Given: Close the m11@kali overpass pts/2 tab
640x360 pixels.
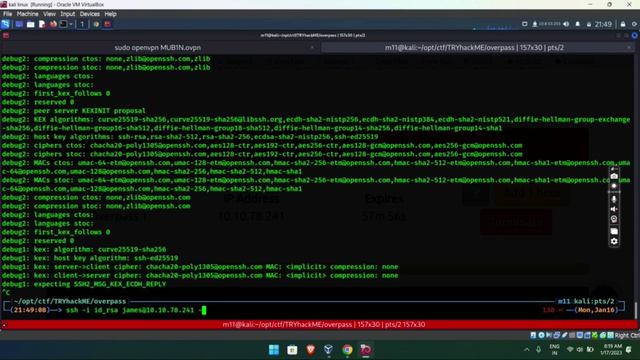Looking at the screenshot, I should pos(629,48).
